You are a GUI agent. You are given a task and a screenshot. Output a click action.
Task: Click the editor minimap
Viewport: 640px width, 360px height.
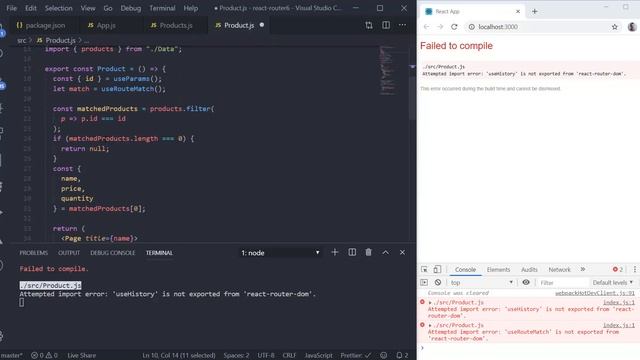[387, 70]
